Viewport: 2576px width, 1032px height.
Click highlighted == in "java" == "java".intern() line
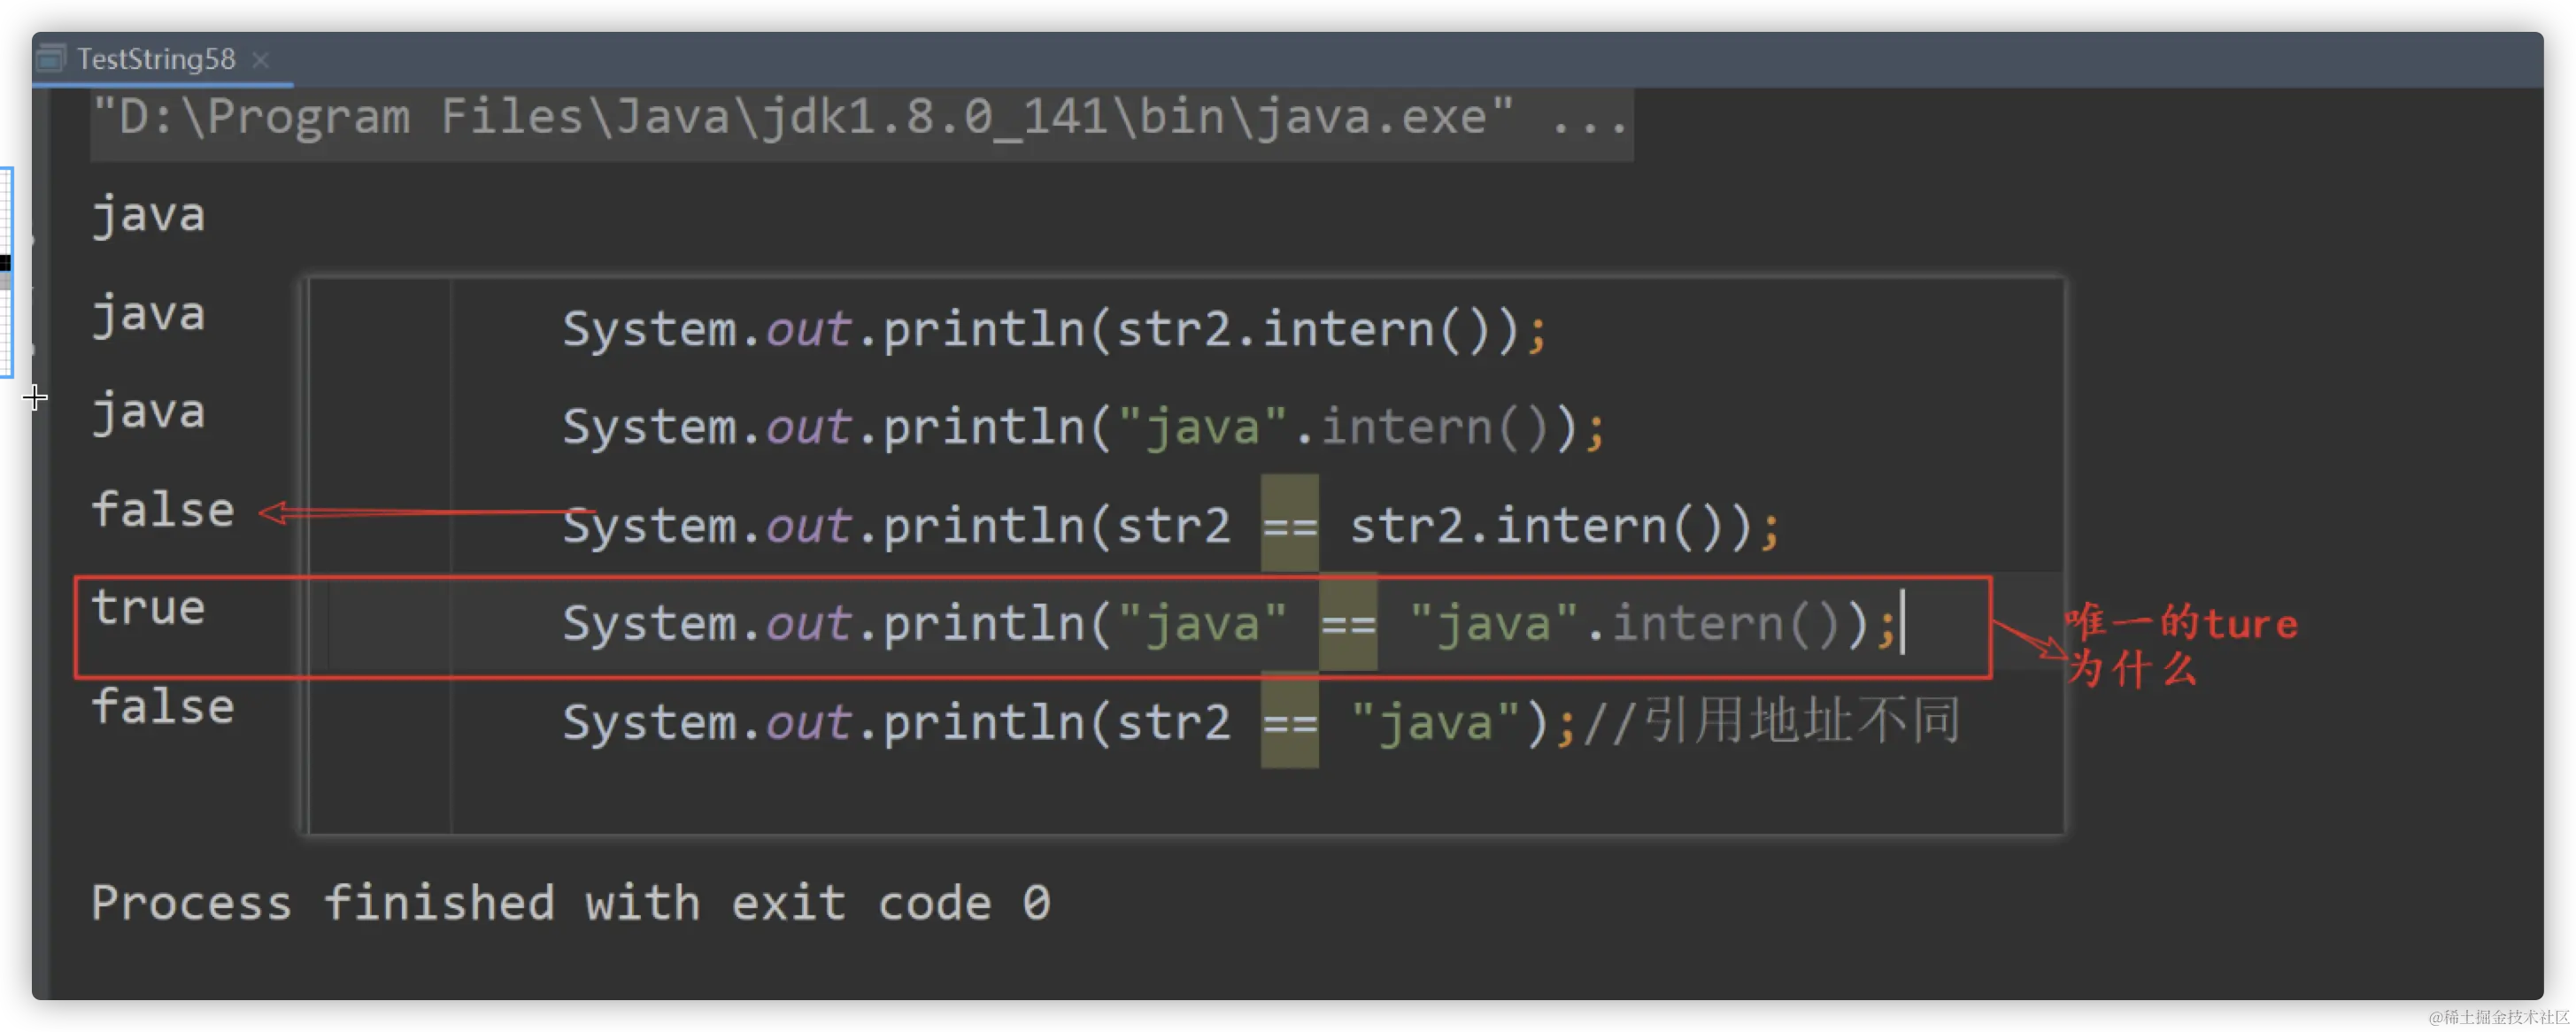[x=1347, y=623]
